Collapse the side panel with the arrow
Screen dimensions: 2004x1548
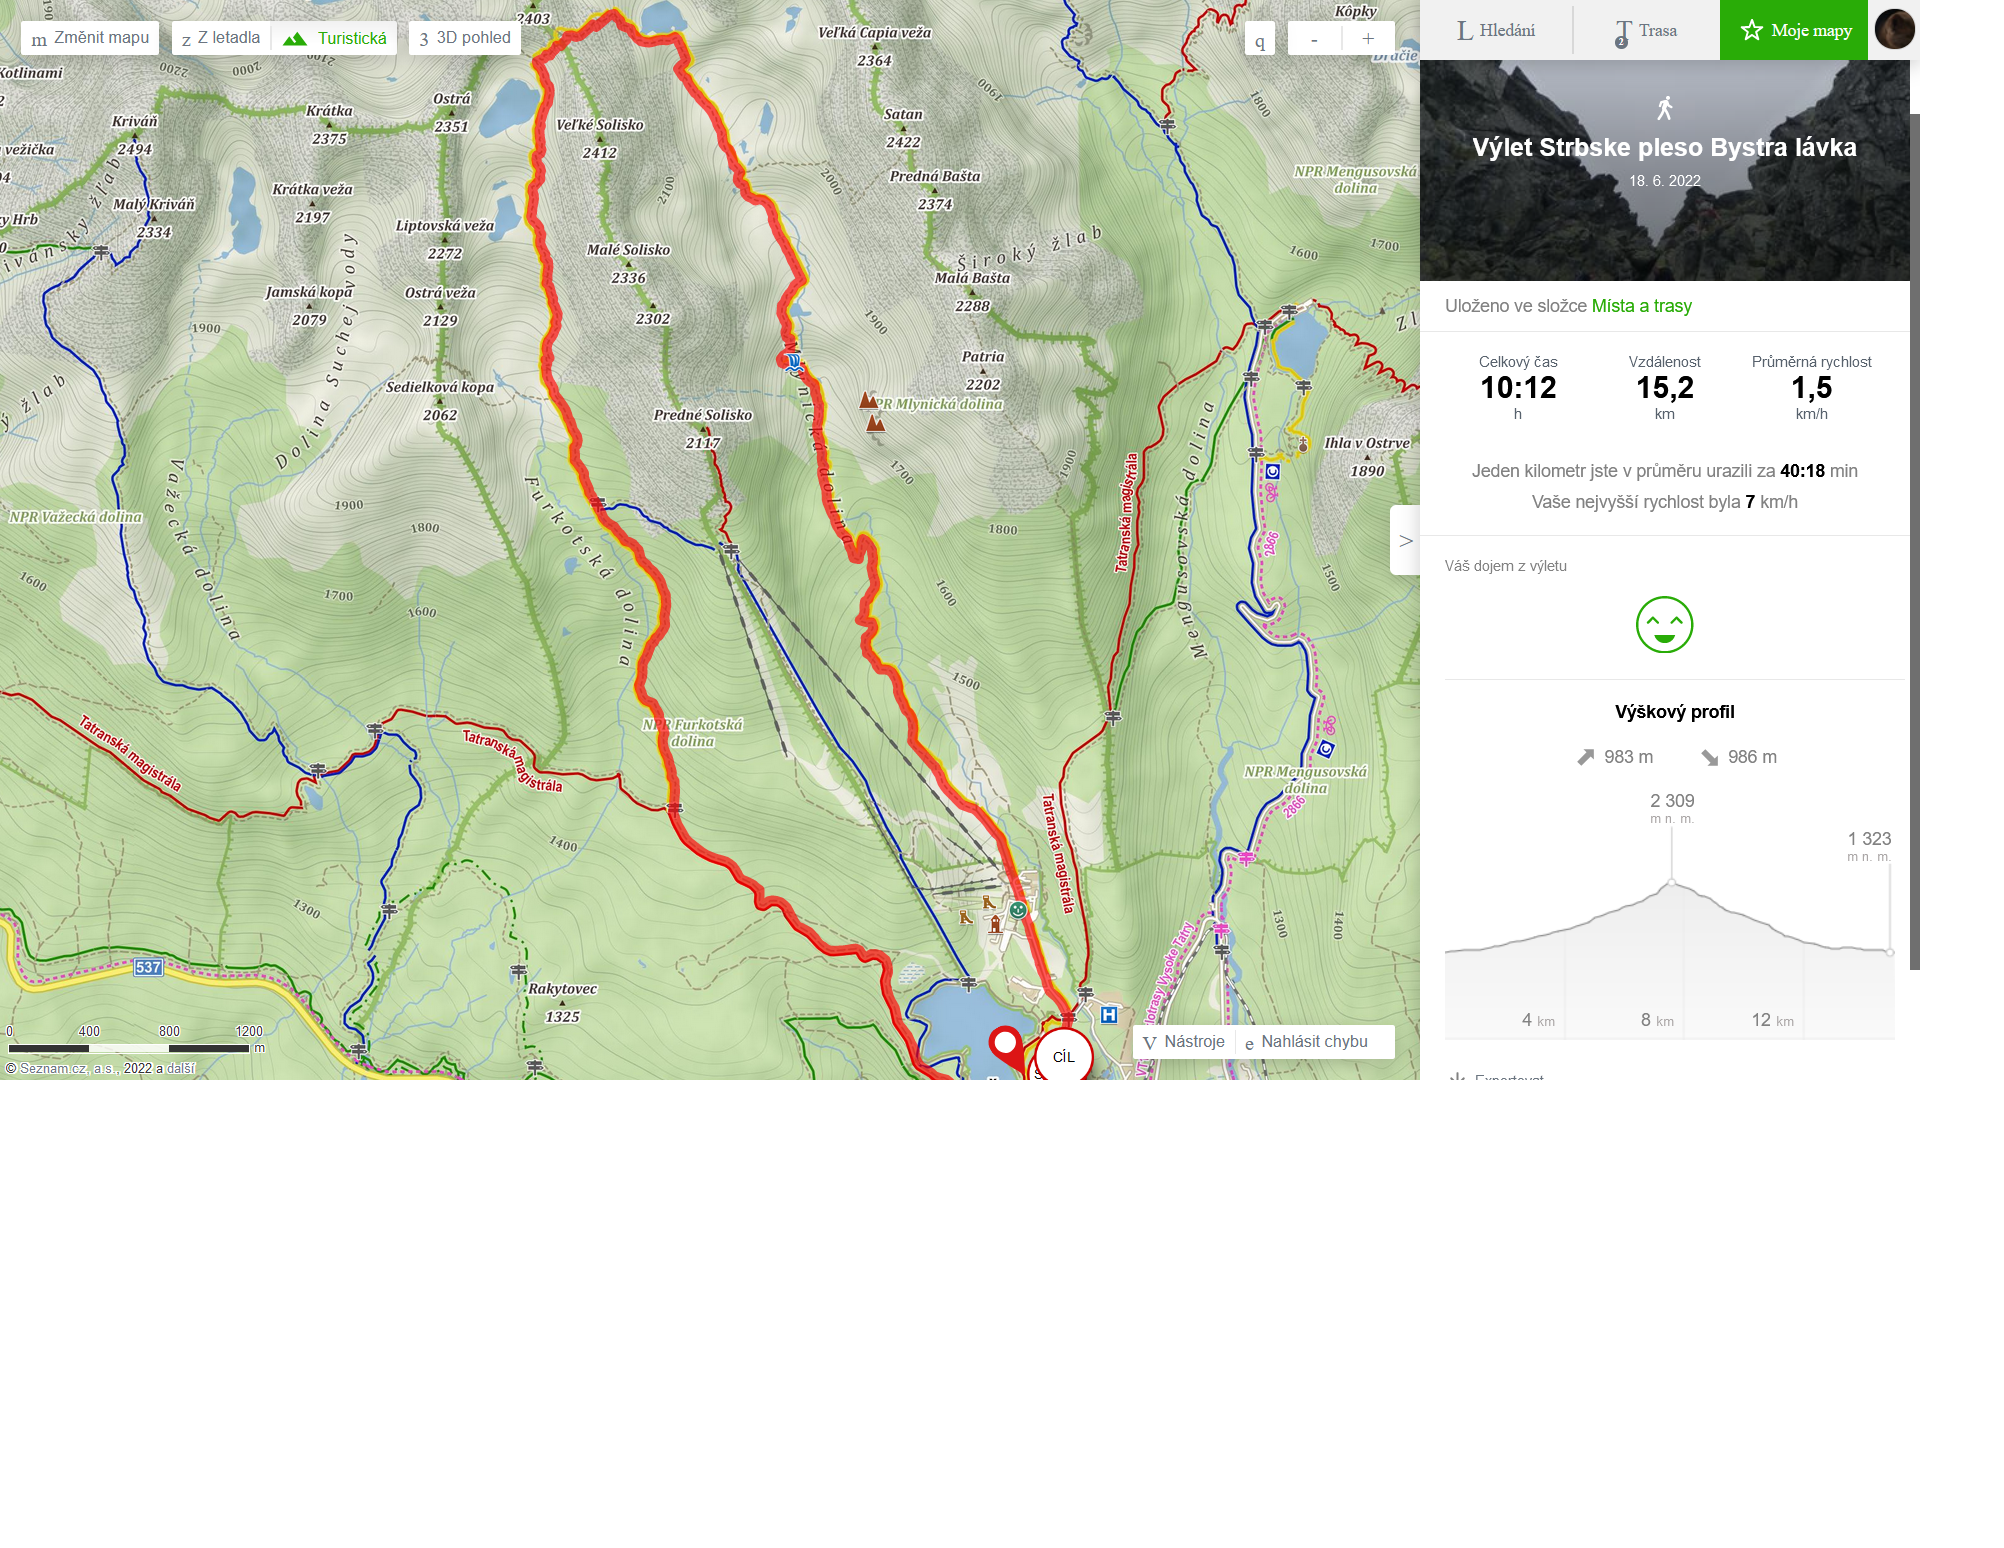(1405, 540)
